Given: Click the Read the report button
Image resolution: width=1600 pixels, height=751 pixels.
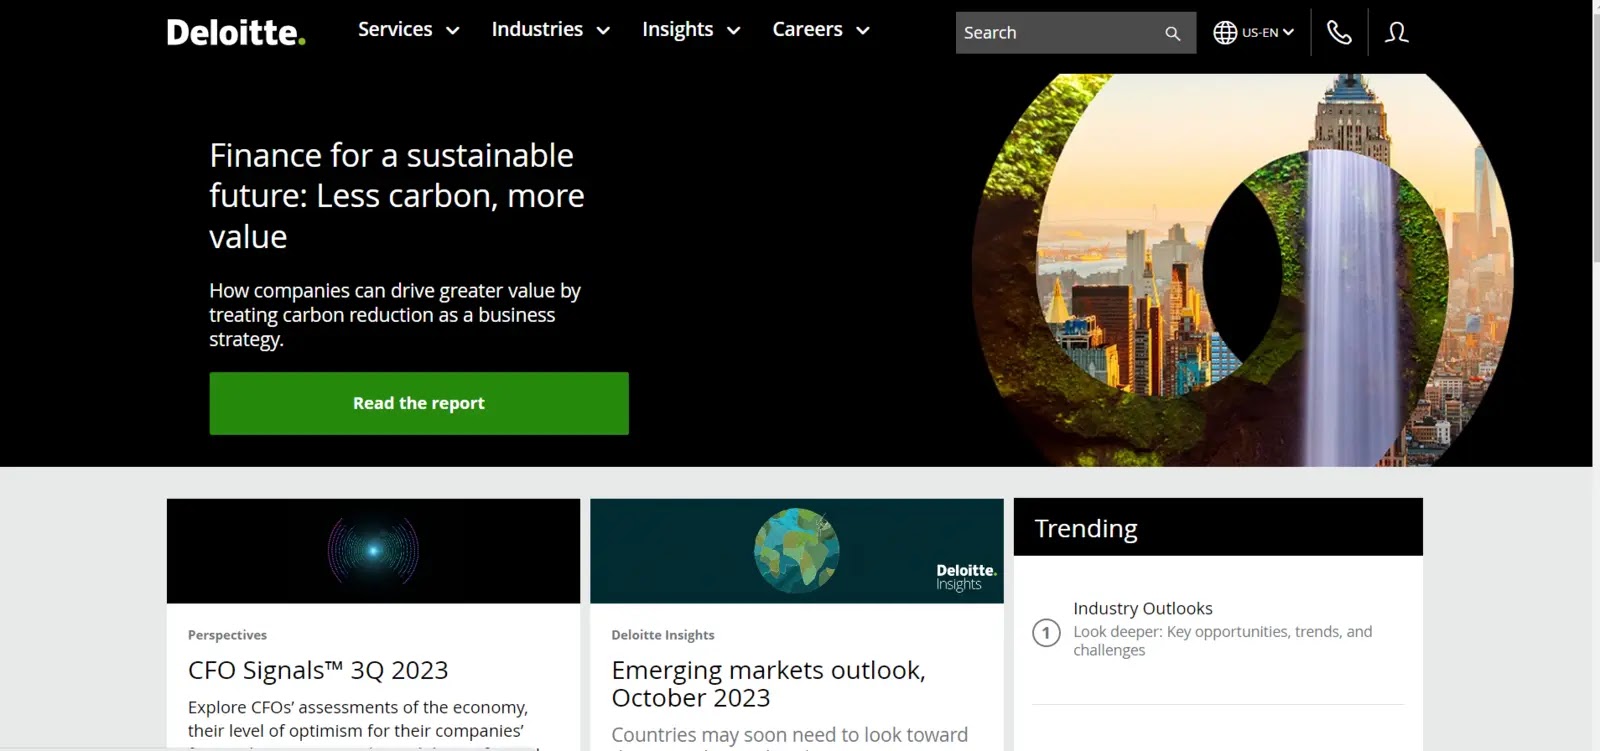Looking at the screenshot, I should 419,403.
